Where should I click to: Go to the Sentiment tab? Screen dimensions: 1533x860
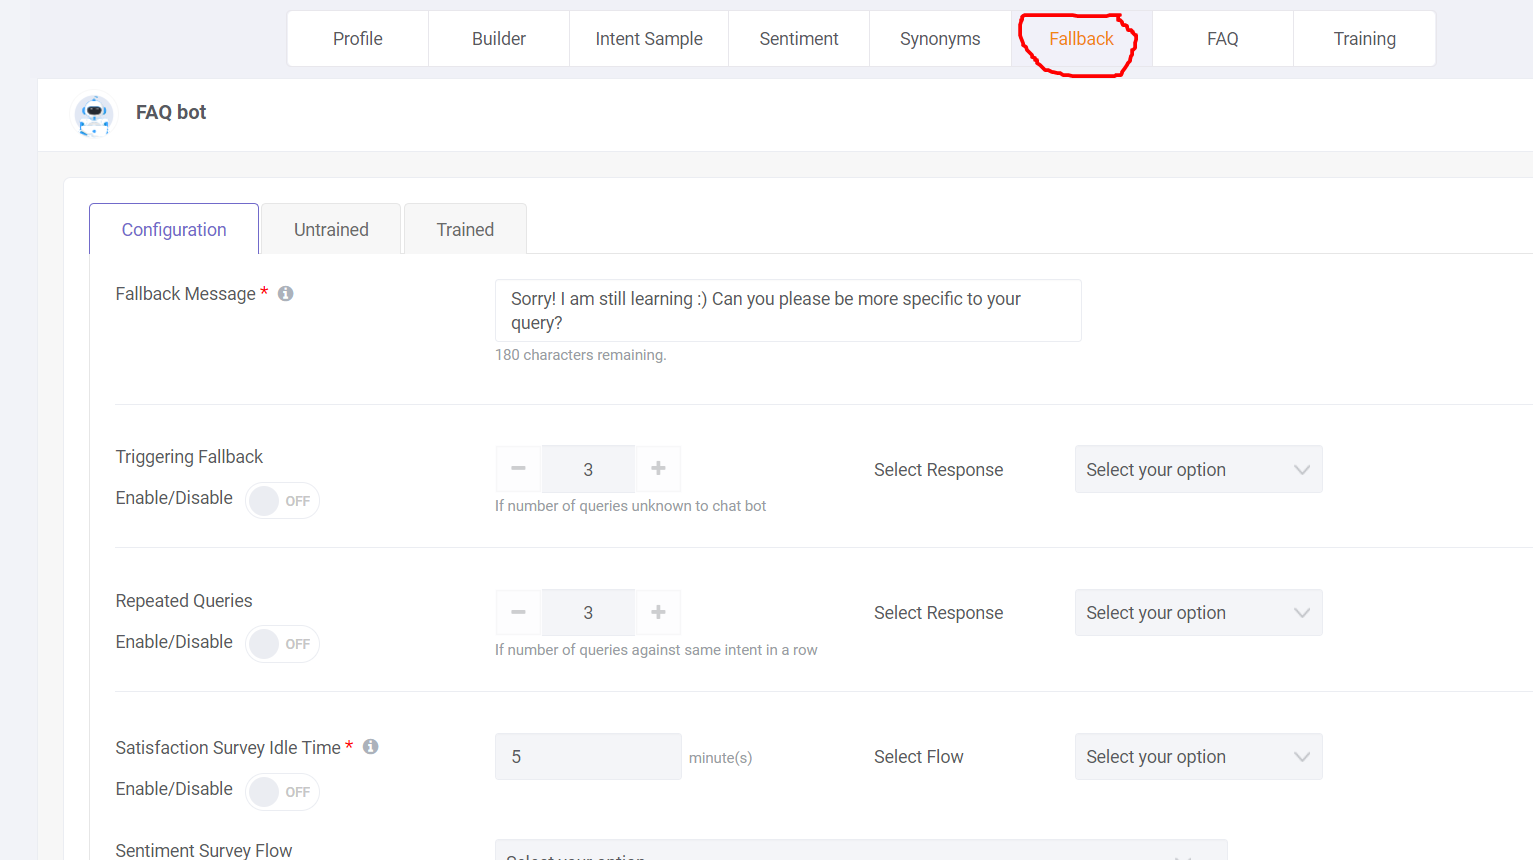tap(799, 39)
